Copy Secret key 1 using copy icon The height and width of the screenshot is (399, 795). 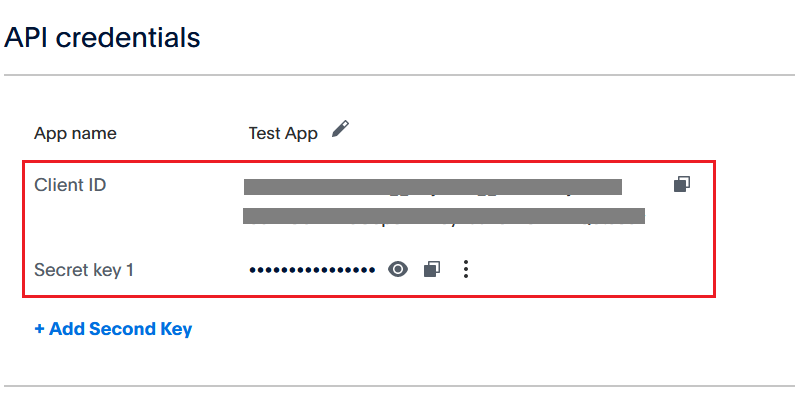pos(431,269)
